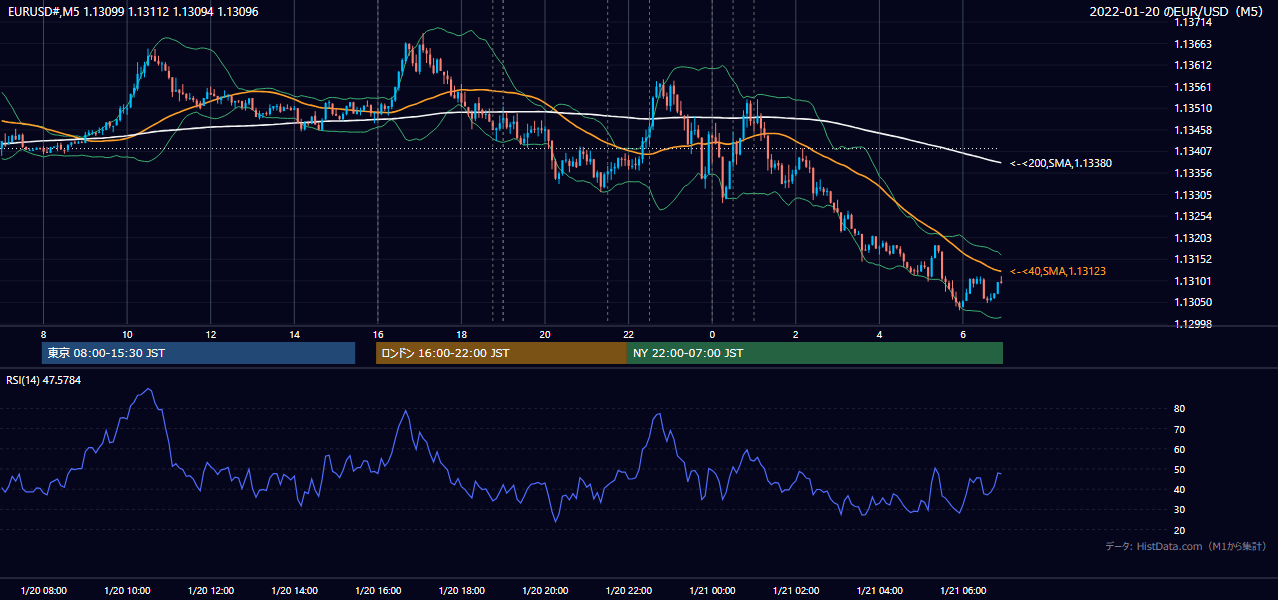Click price axis label 1.13612
The height and width of the screenshot is (600, 1278).
pos(1193,65)
